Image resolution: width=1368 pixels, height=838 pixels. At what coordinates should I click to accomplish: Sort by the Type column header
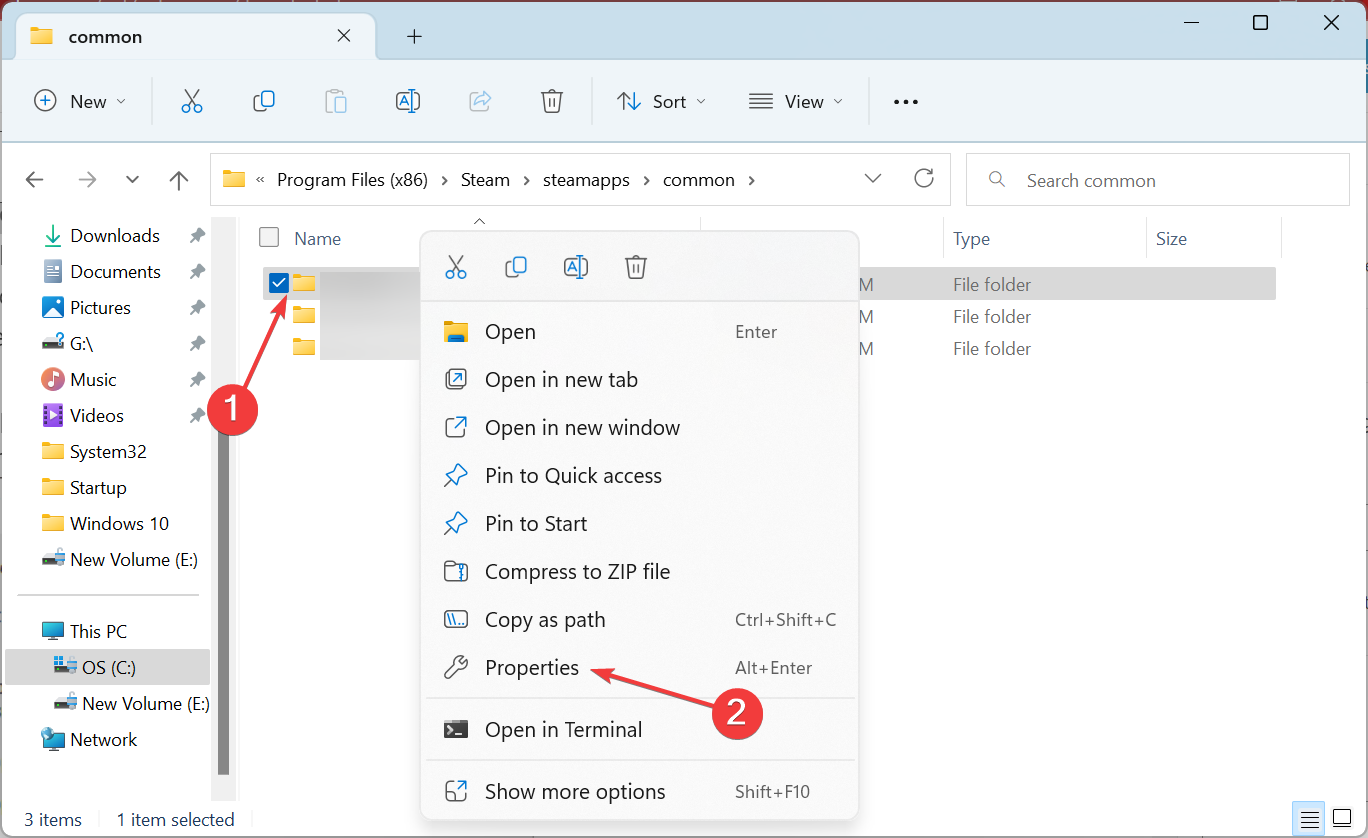[x=971, y=239]
